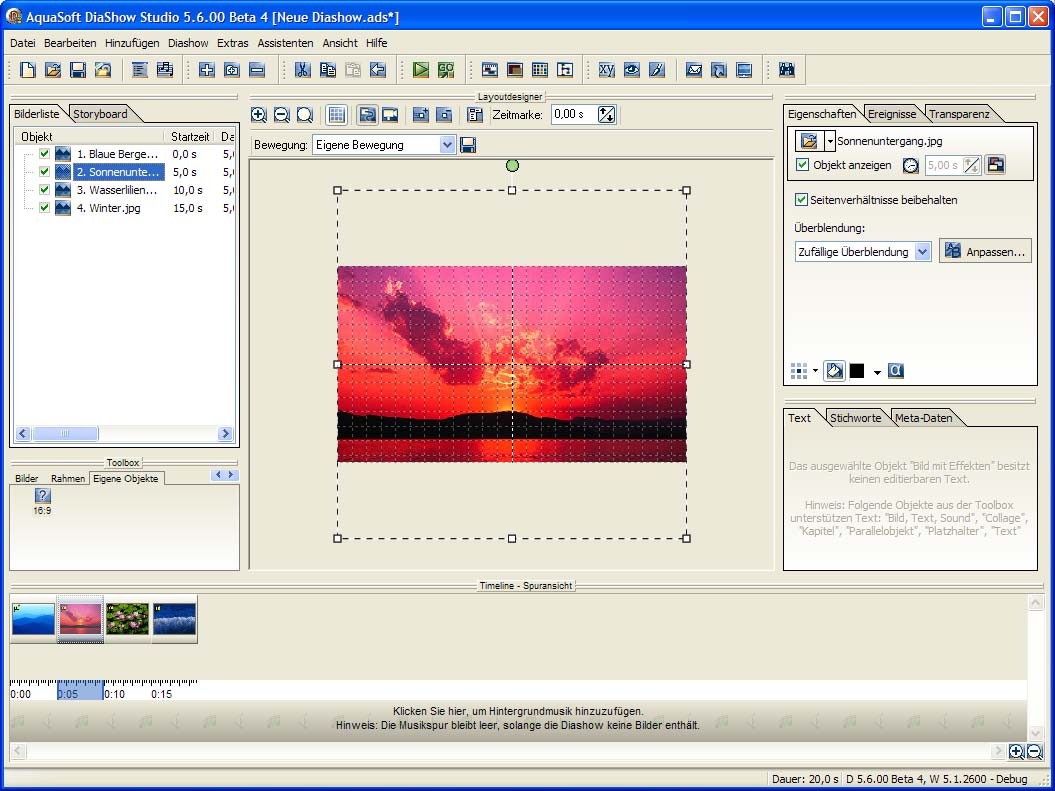Click the paint bucket fill icon

(833, 371)
